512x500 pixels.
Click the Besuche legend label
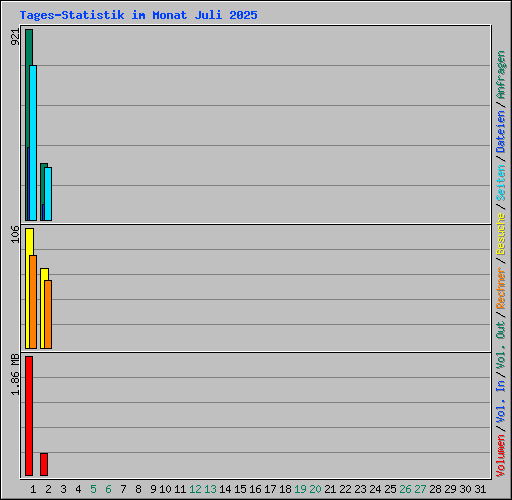point(501,234)
